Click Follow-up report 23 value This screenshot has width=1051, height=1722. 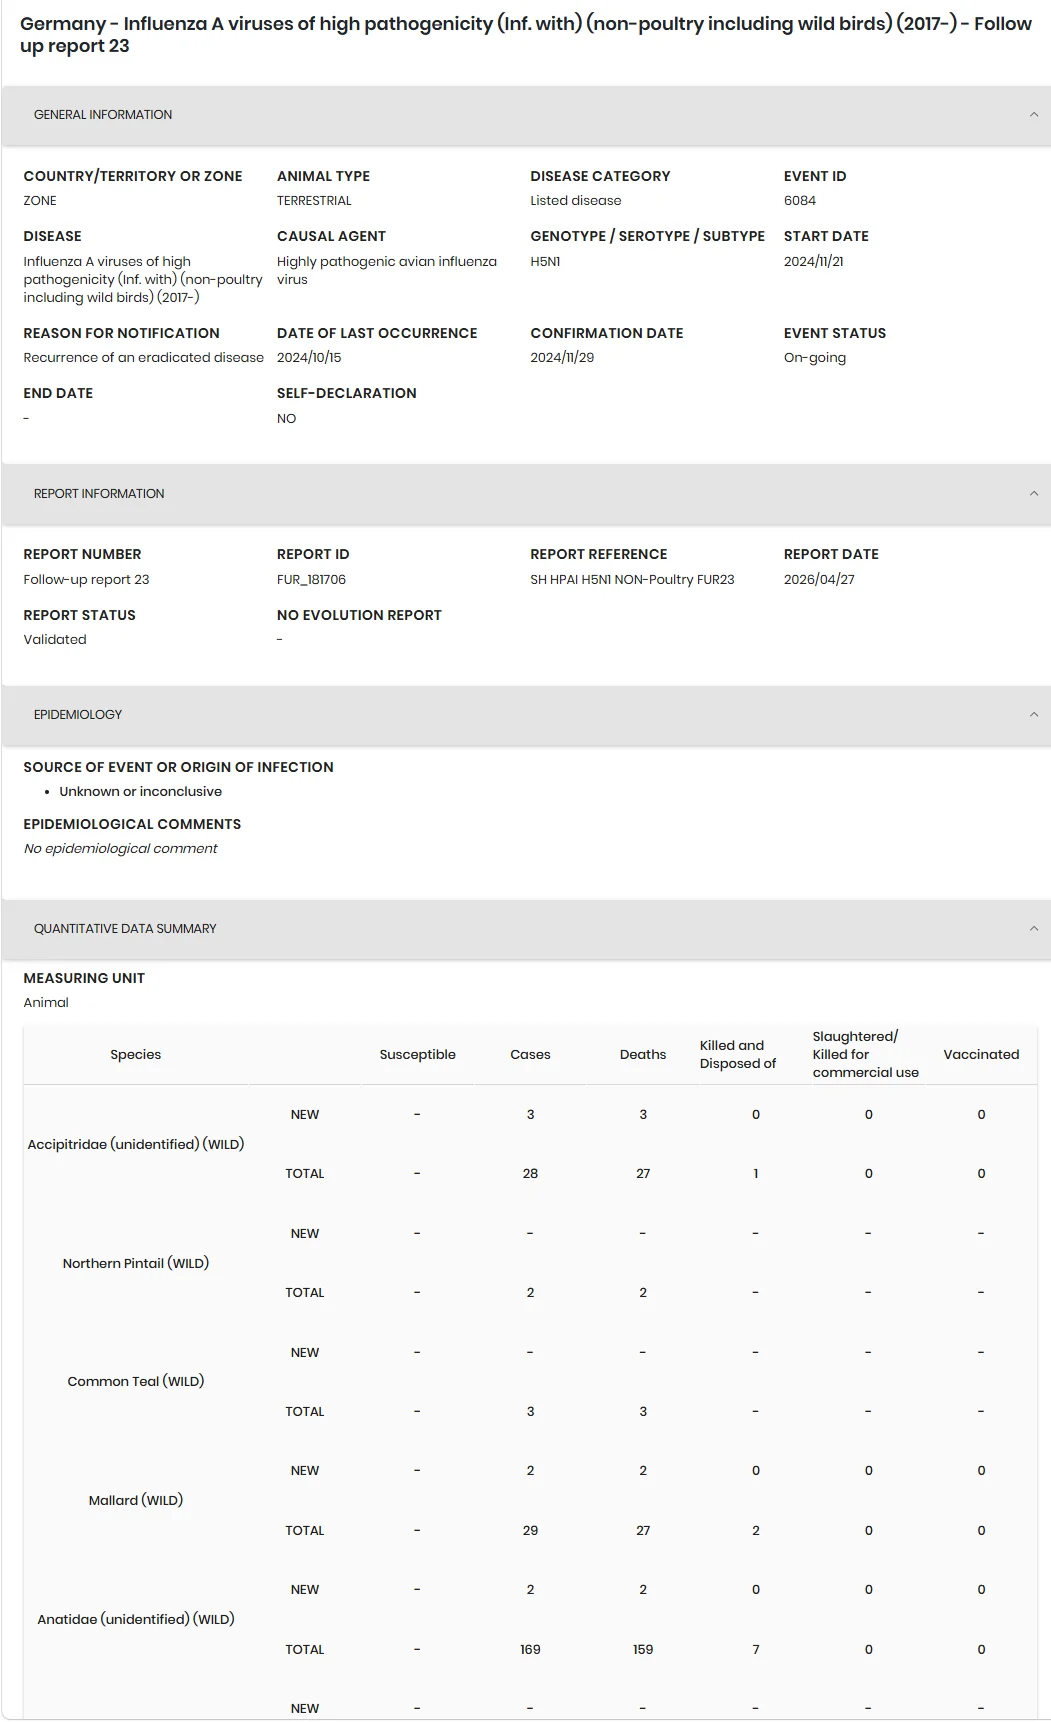pyautogui.click(x=86, y=580)
